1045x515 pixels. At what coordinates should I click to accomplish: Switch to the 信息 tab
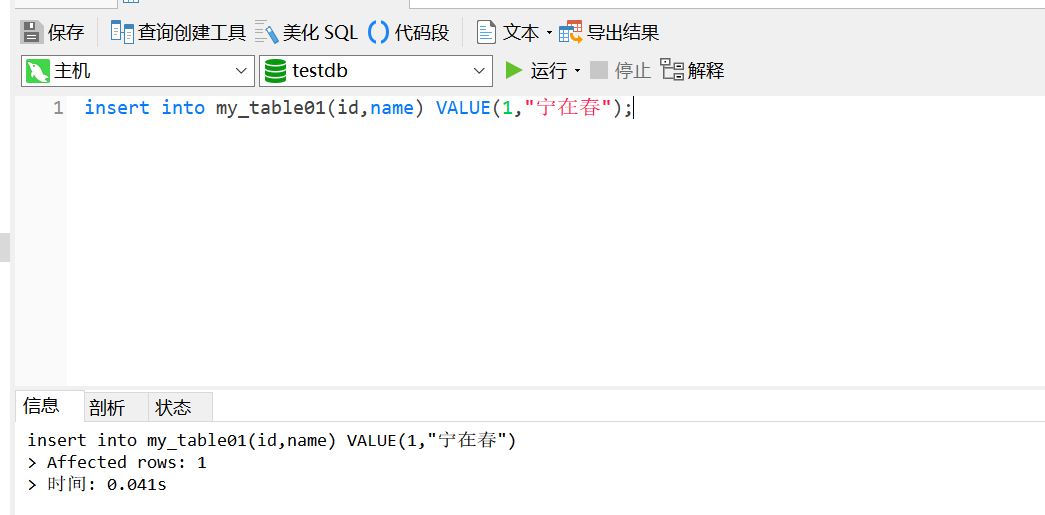click(x=50, y=406)
